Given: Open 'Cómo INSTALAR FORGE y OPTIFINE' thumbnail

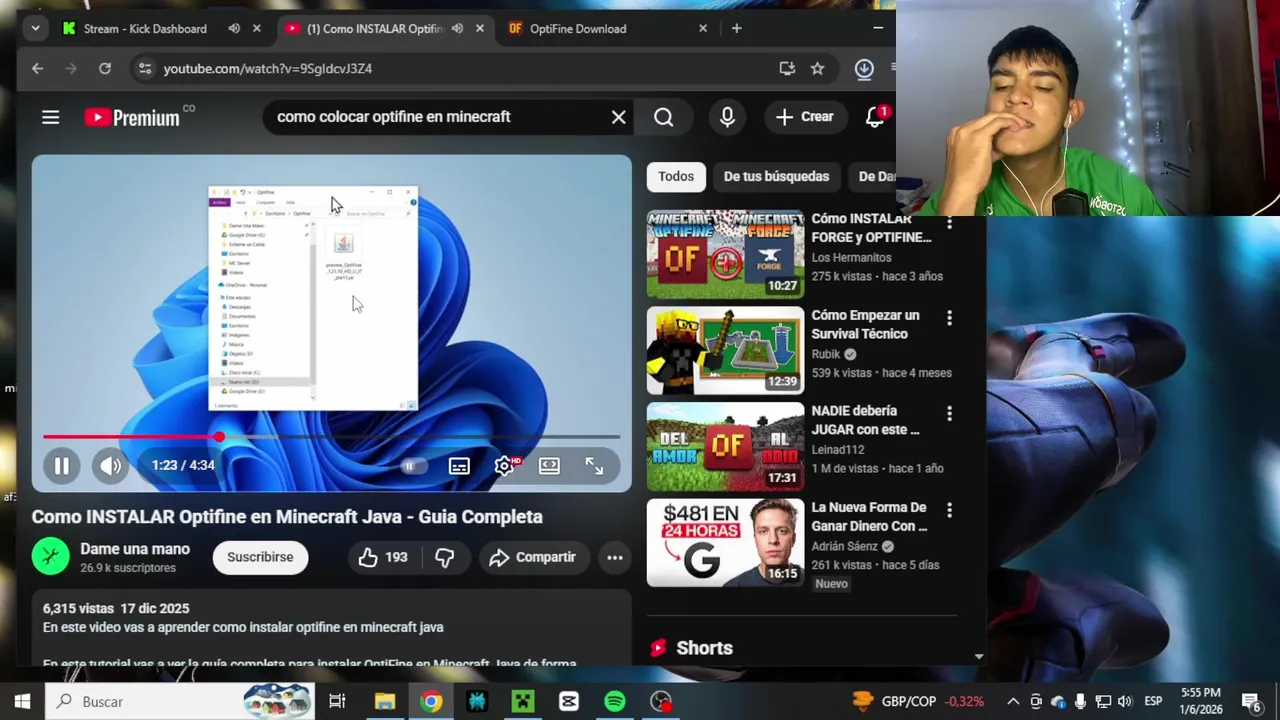Looking at the screenshot, I should click(725, 254).
